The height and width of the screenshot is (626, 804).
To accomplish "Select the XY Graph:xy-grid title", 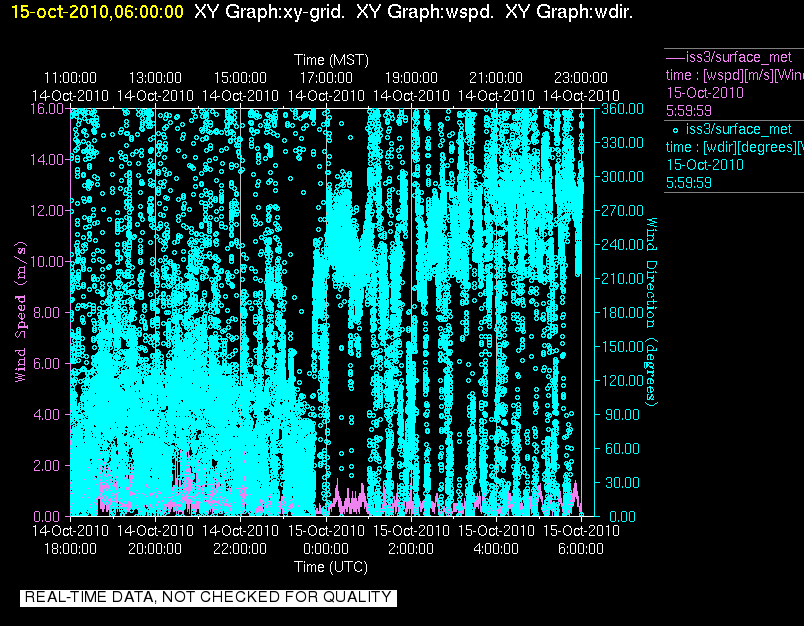I will tap(269, 12).
